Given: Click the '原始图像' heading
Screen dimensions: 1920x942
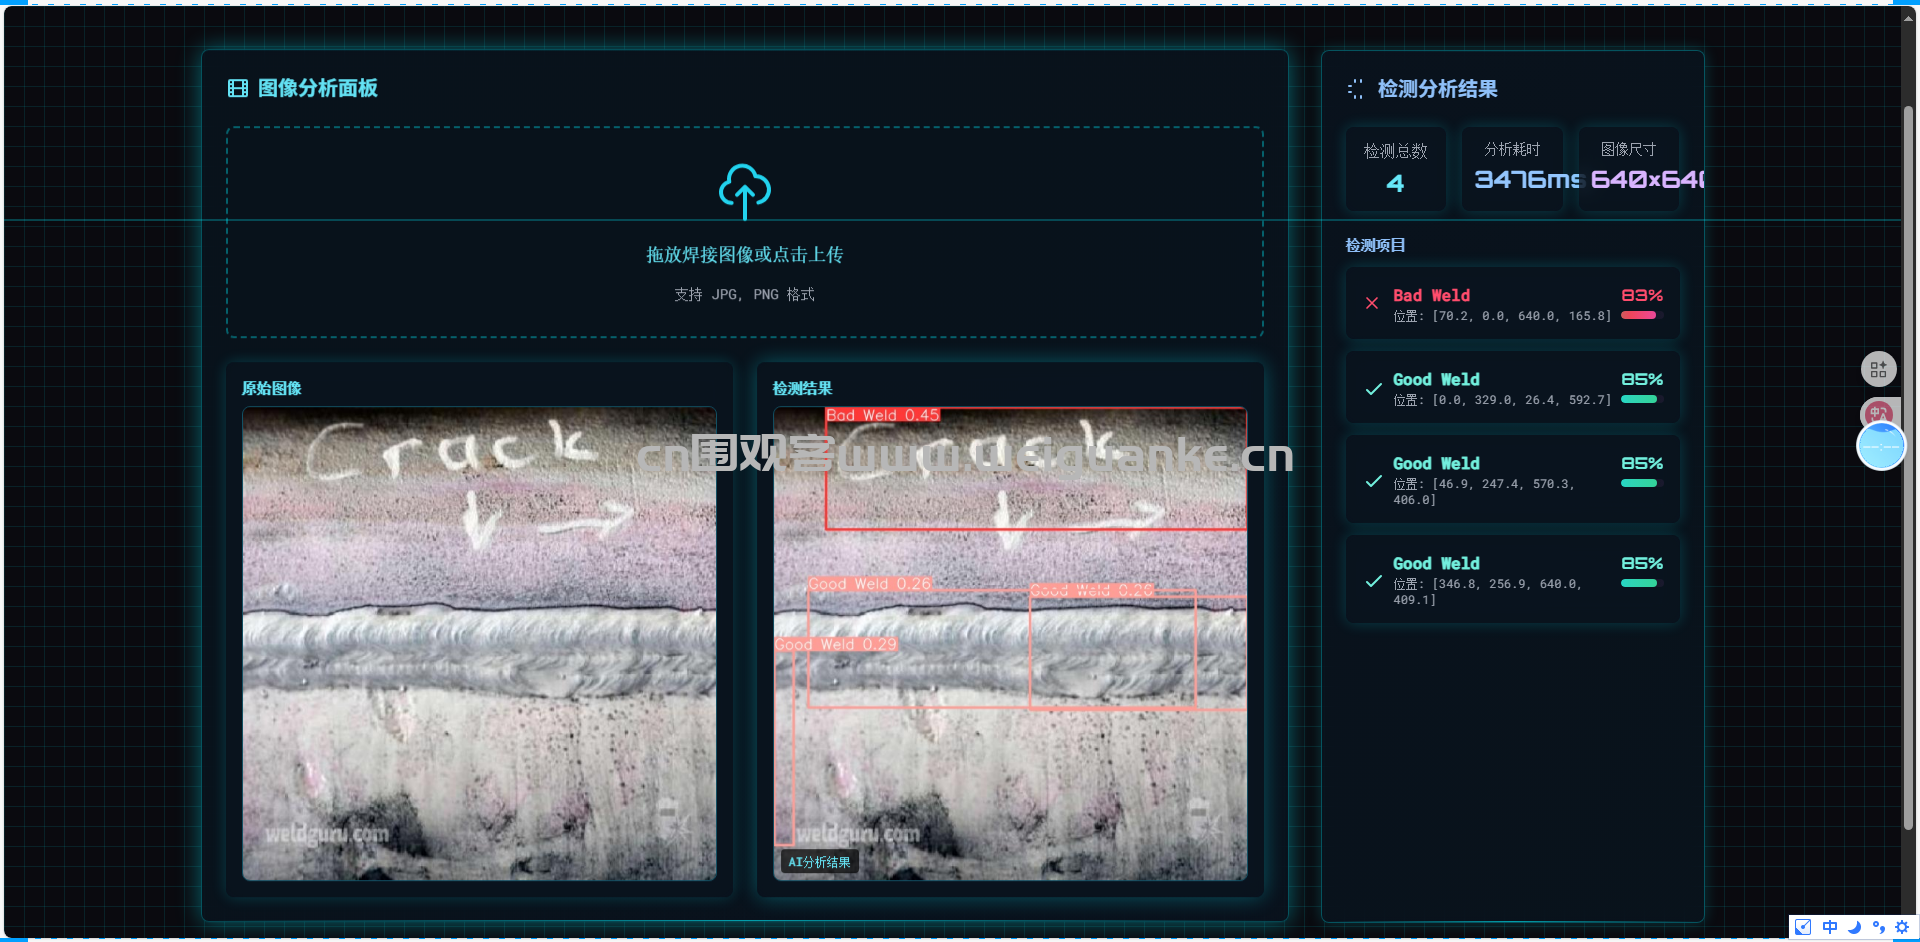Looking at the screenshot, I should (x=272, y=388).
